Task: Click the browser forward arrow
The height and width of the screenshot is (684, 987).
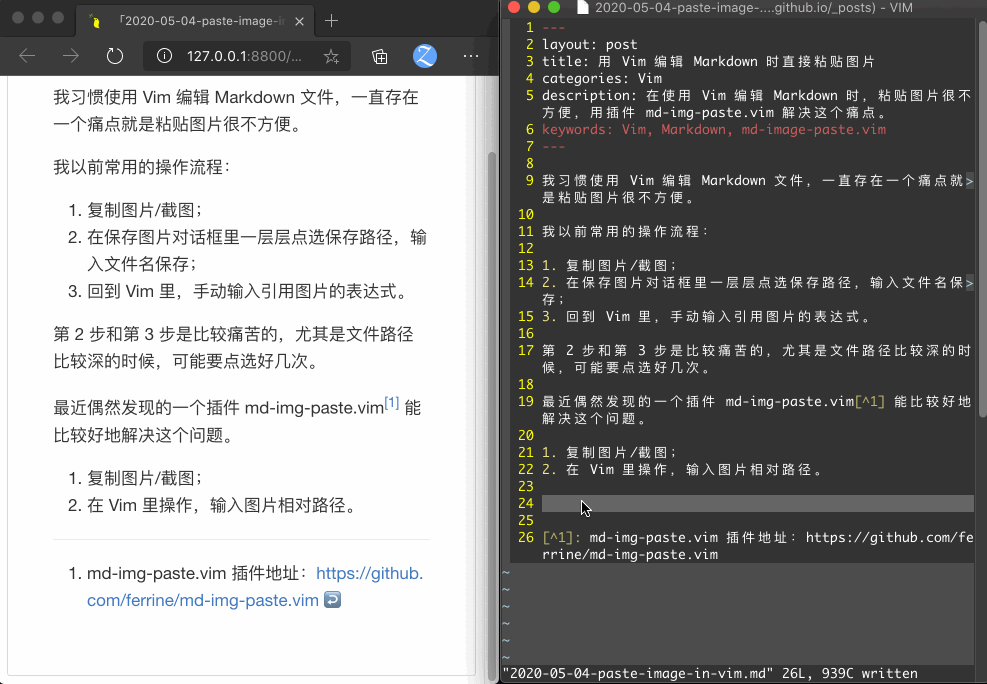Action: [70, 56]
